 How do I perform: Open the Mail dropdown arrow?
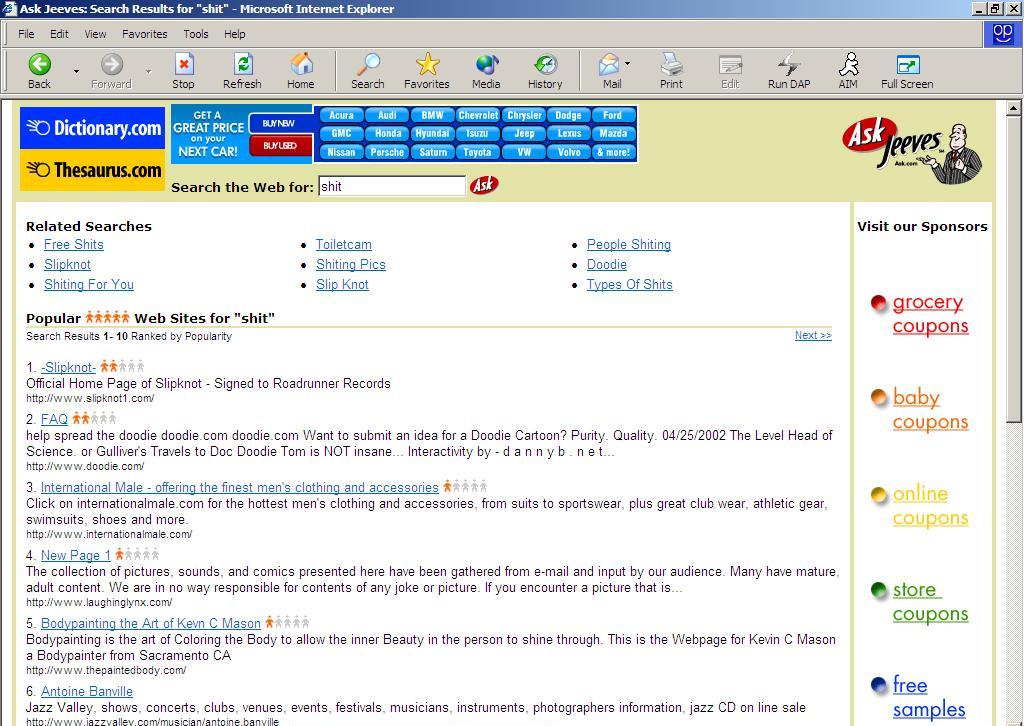[x=628, y=64]
